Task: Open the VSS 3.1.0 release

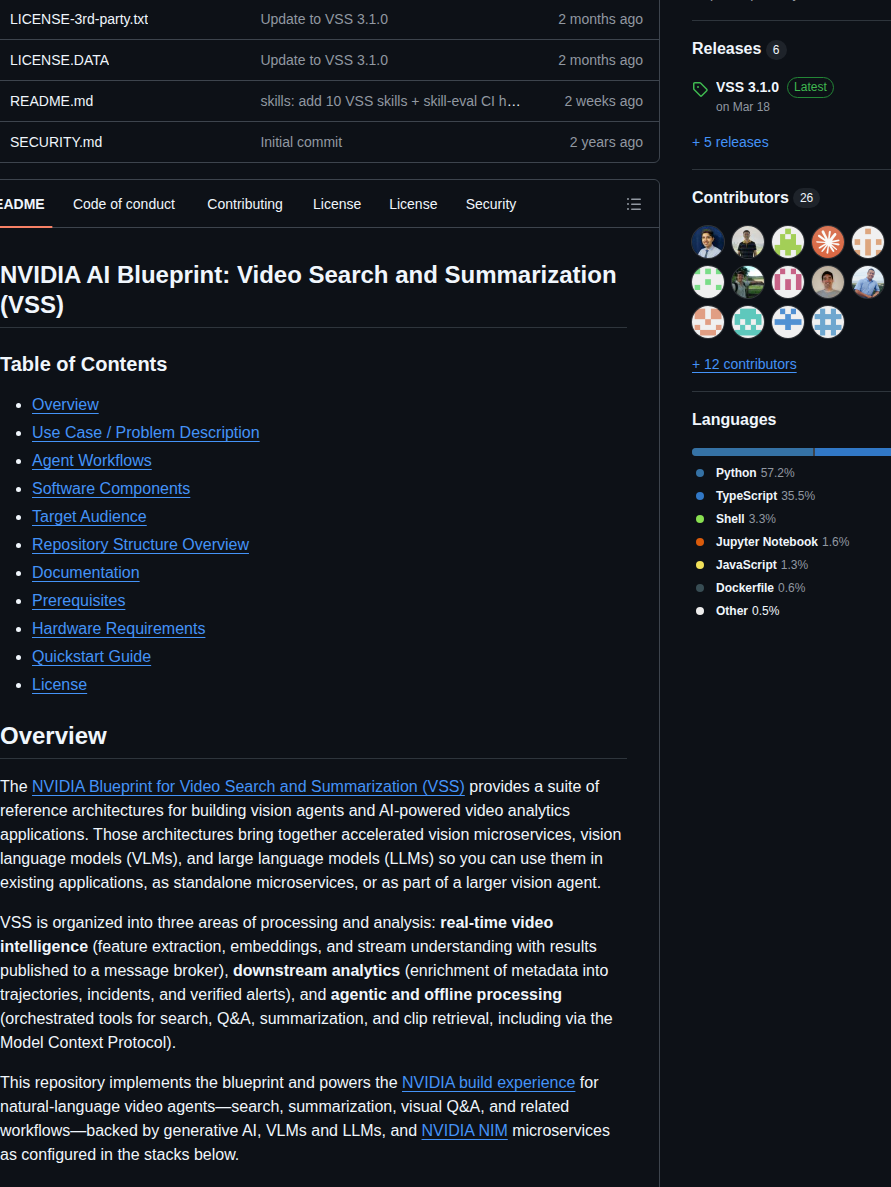Action: pyautogui.click(x=747, y=87)
